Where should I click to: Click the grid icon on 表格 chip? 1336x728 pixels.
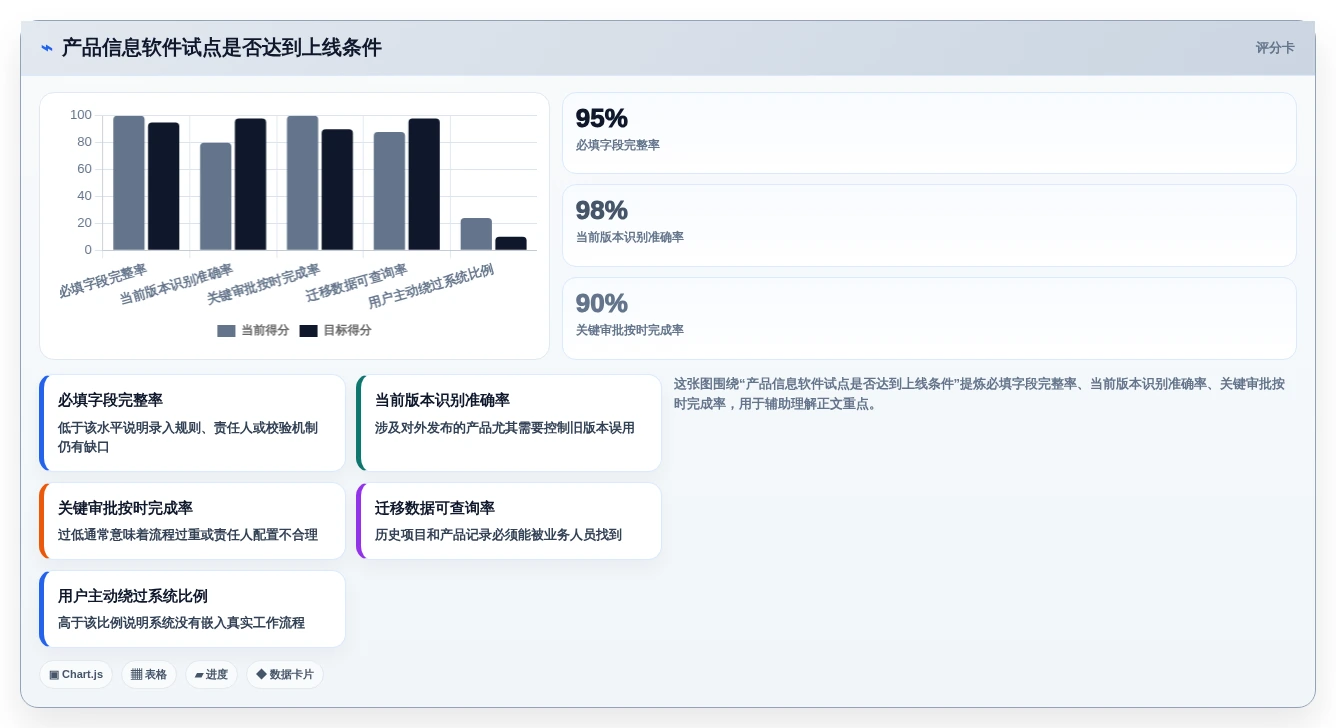(136, 675)
